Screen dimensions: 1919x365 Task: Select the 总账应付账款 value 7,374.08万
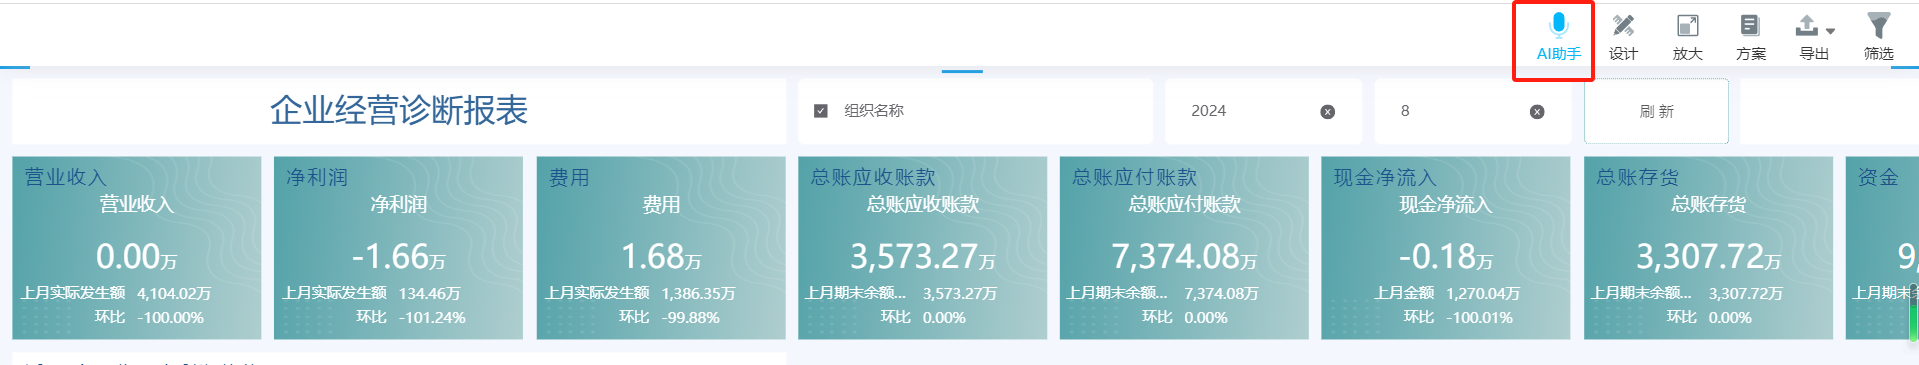pyautogui.click(x=1184, y=257)
